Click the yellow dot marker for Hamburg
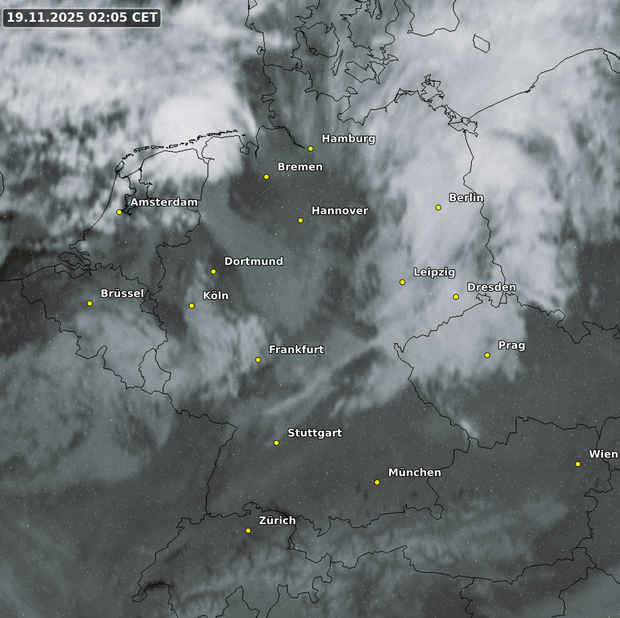The width and height of the screenshot is (620, 618). click(311, 149)
